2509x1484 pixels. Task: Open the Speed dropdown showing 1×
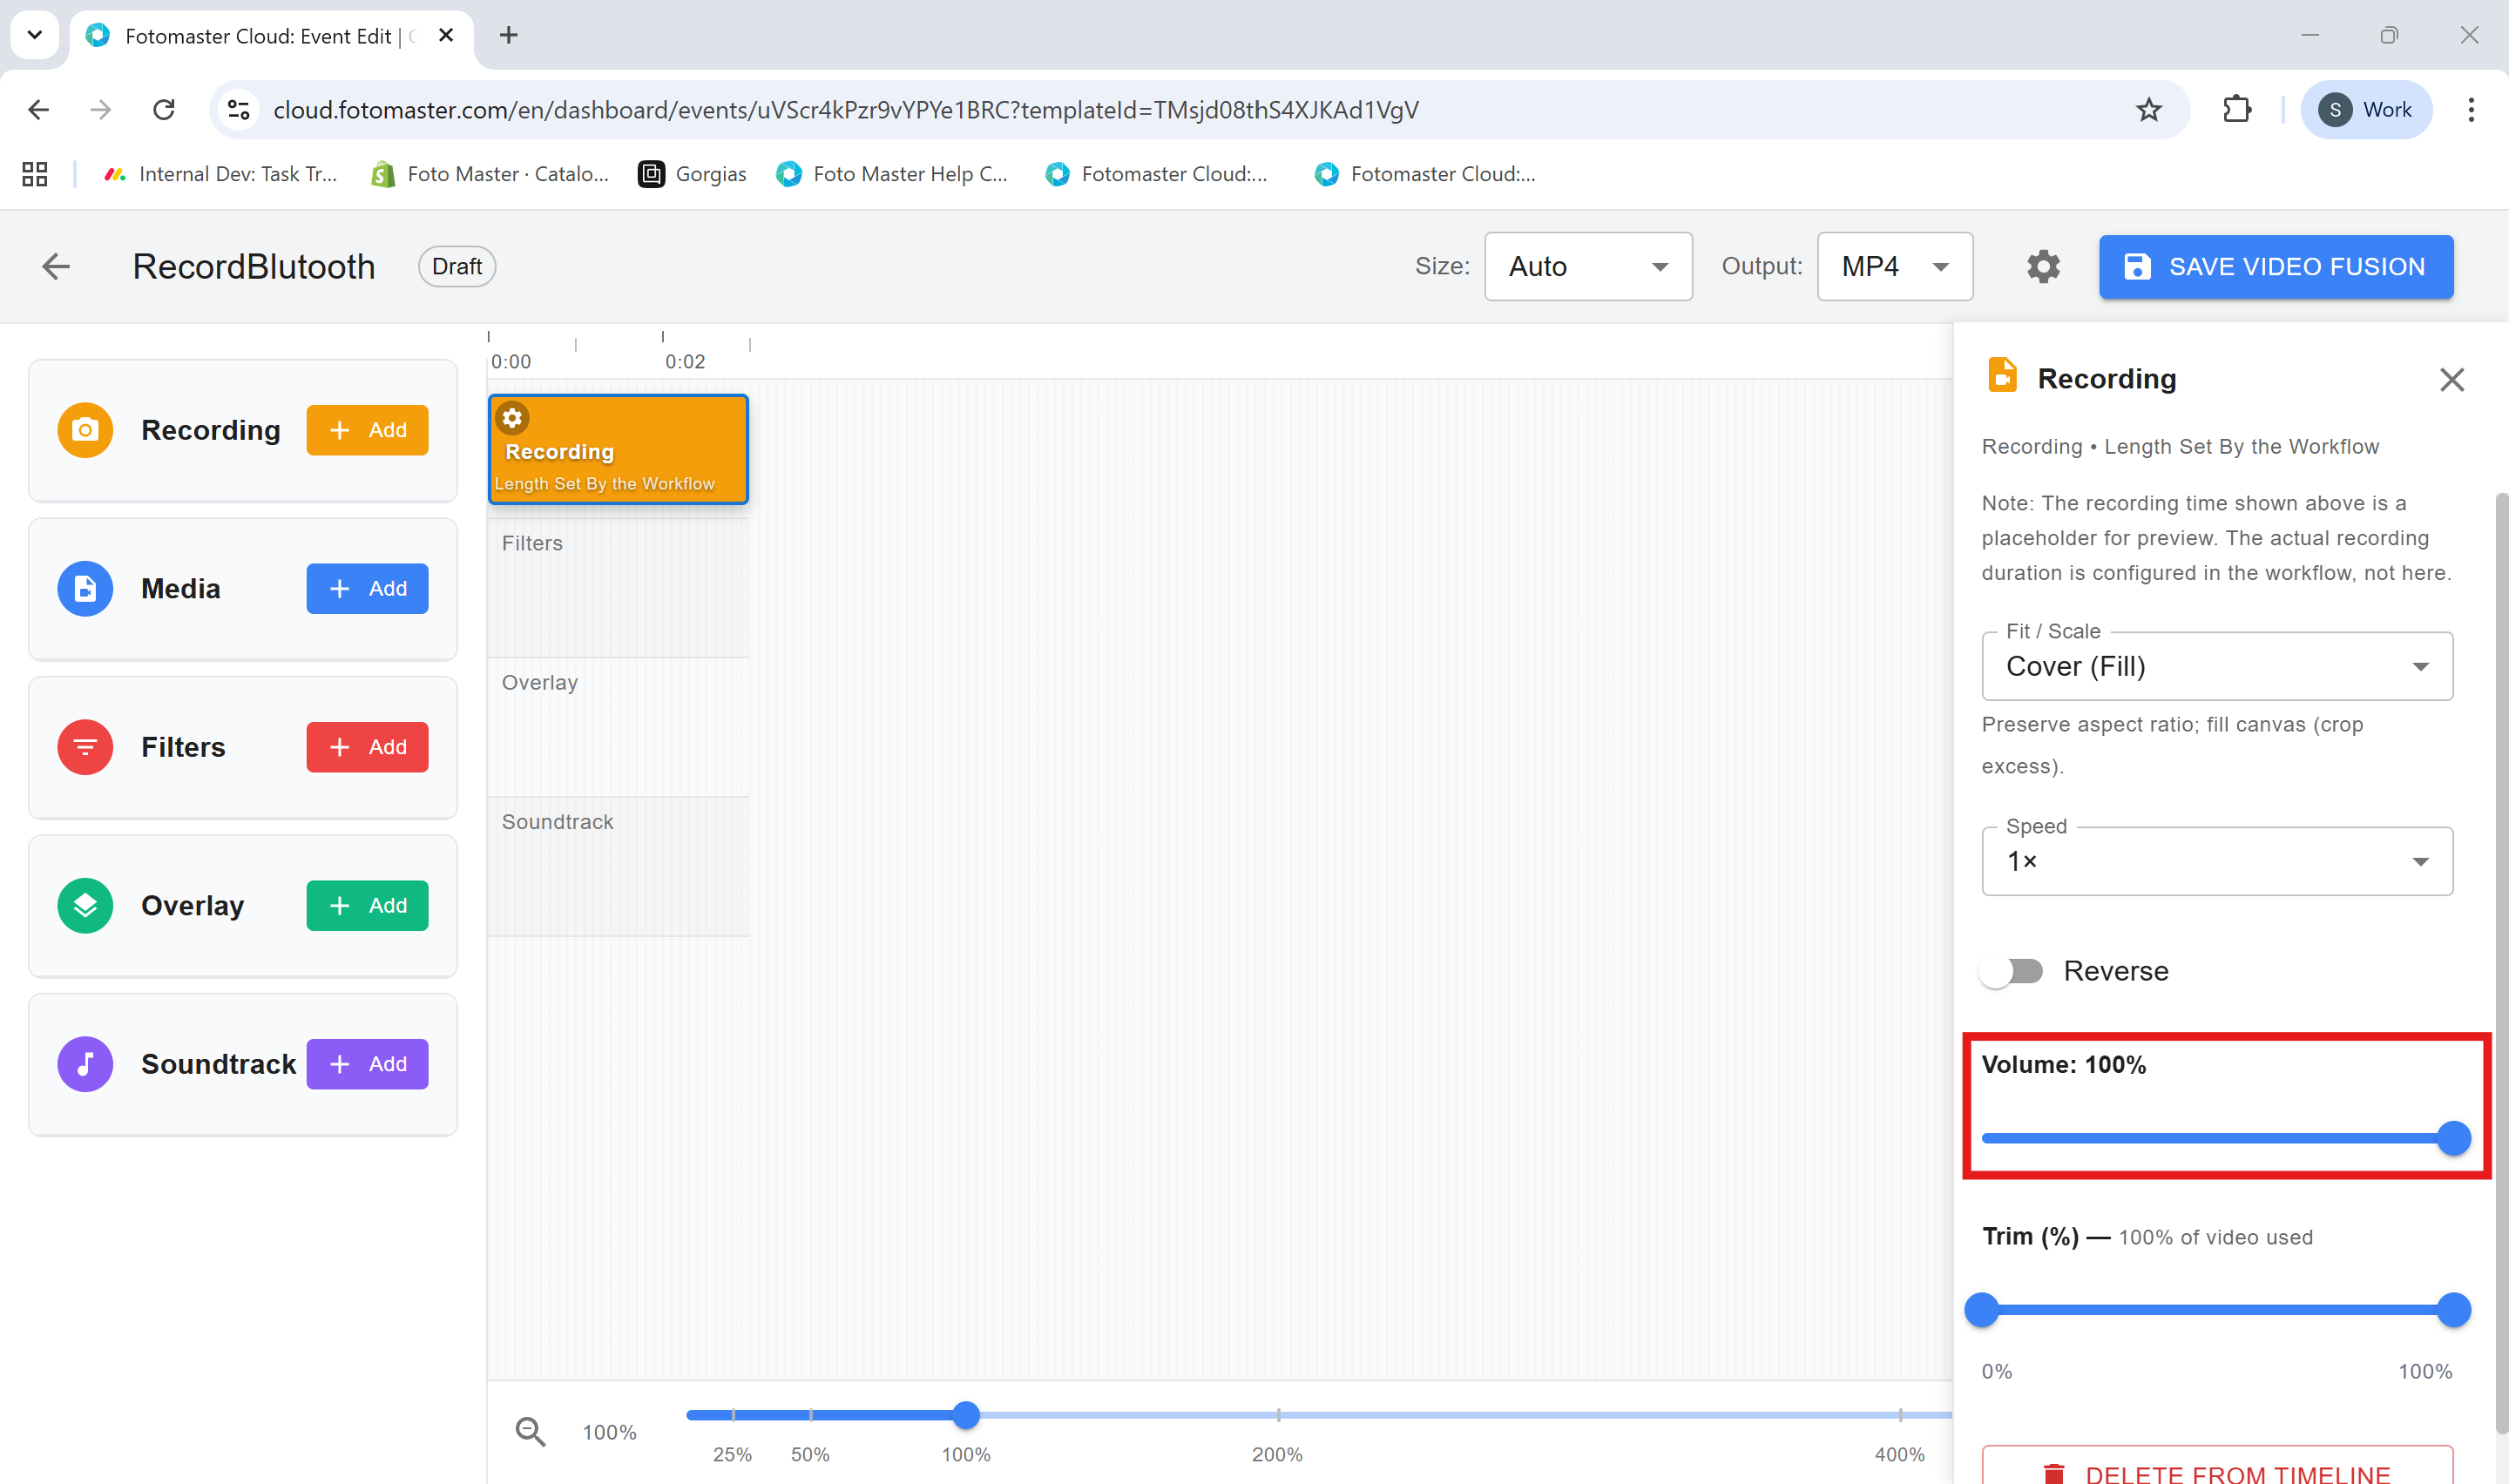point(2216,862)
